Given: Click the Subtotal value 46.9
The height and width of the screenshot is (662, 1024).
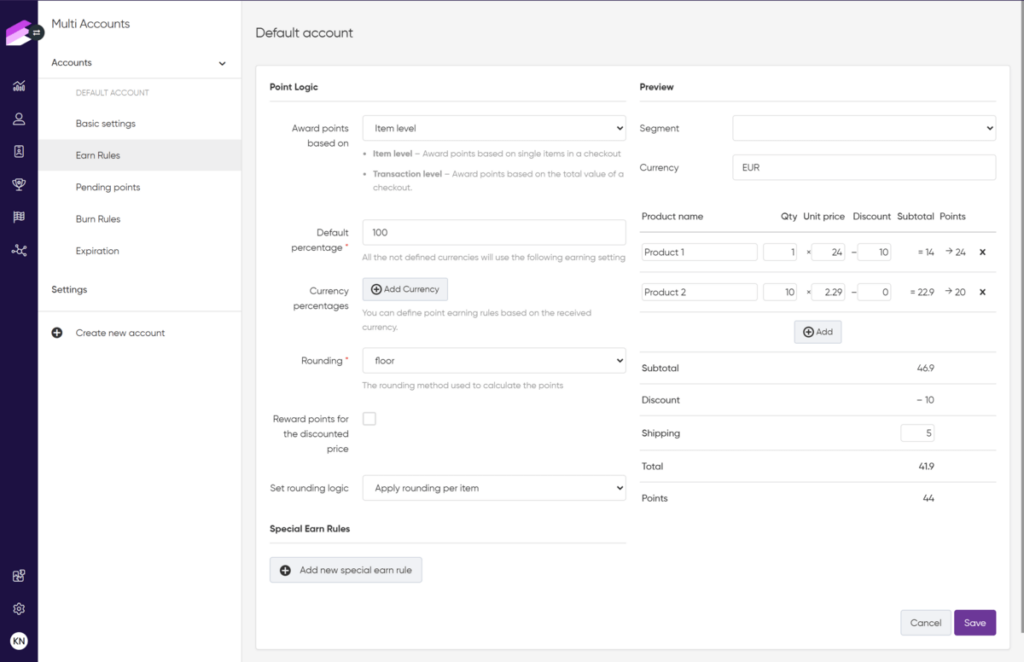Looking at the screenshot, I should (x=925, y=368).
